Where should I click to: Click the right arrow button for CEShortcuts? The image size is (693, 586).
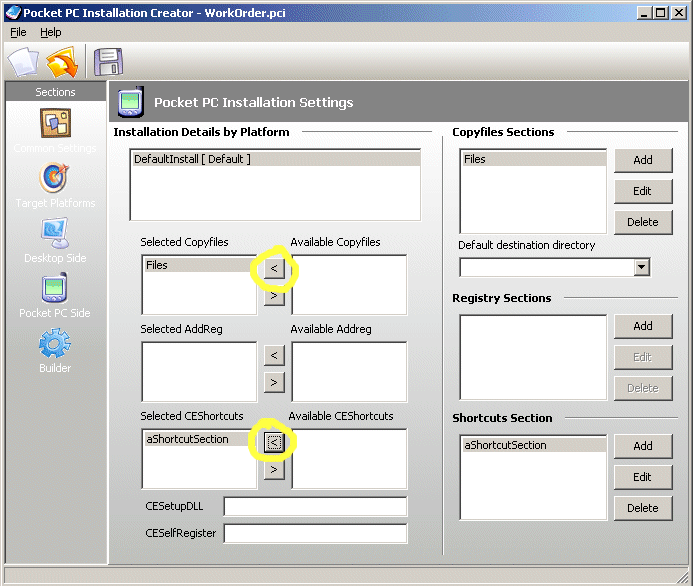click(x=274, y=469)
